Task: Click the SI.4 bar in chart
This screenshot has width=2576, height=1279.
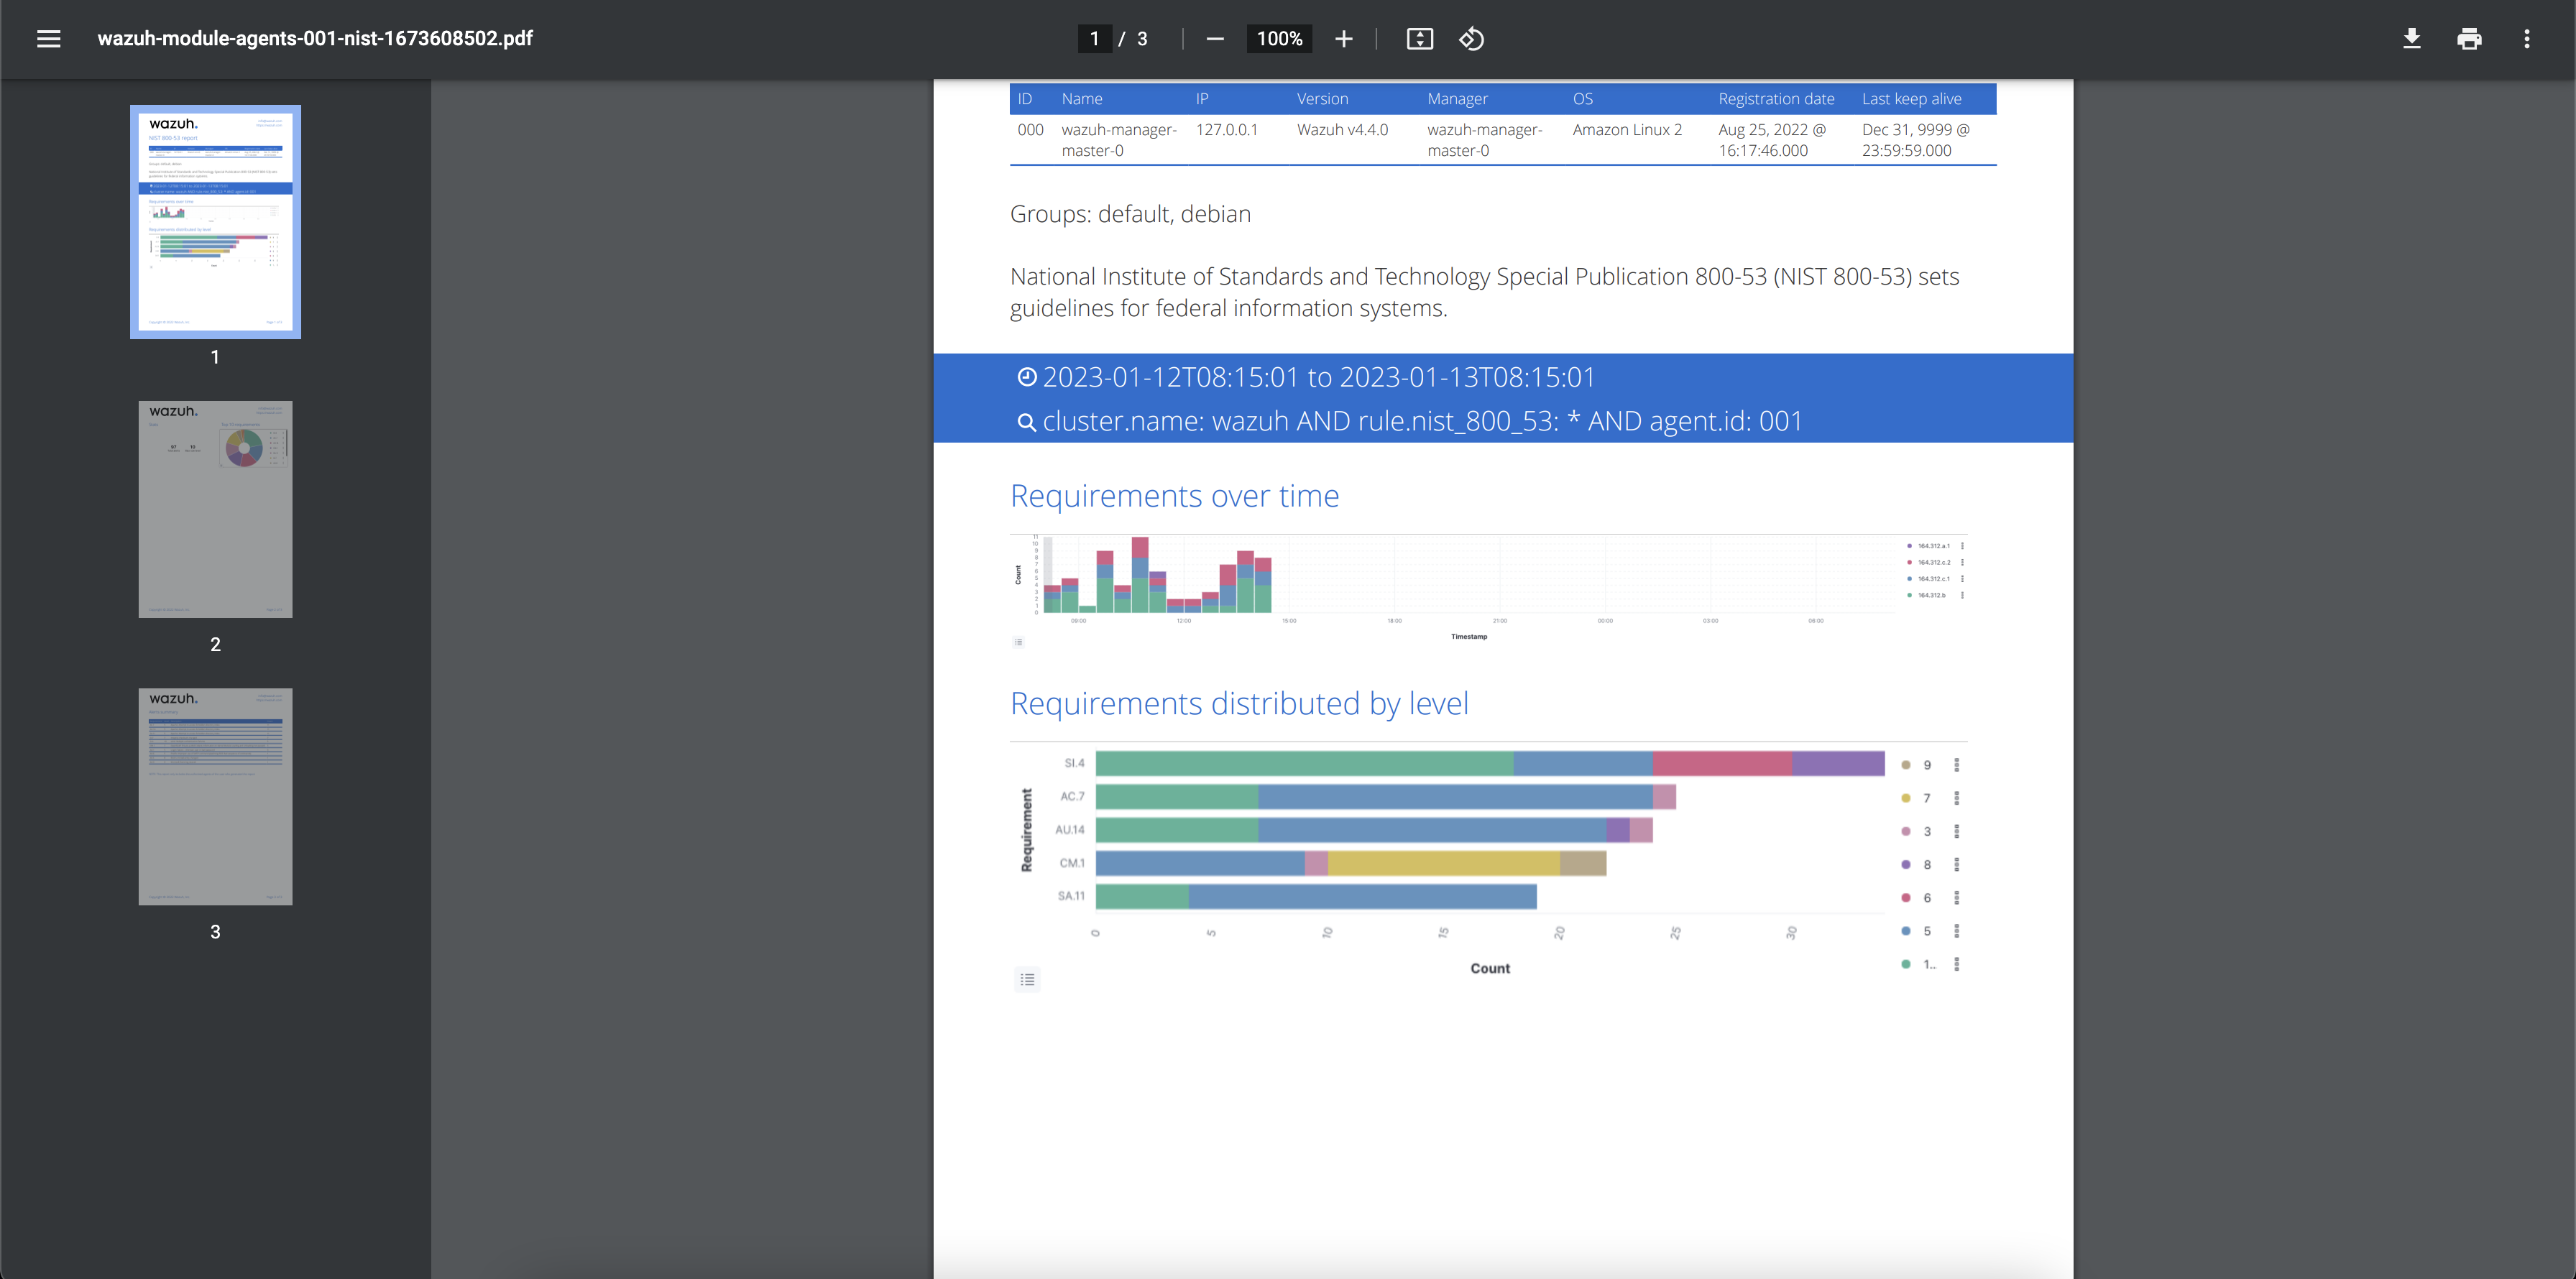Action: pyautogui.click(x=1490, y=764)
